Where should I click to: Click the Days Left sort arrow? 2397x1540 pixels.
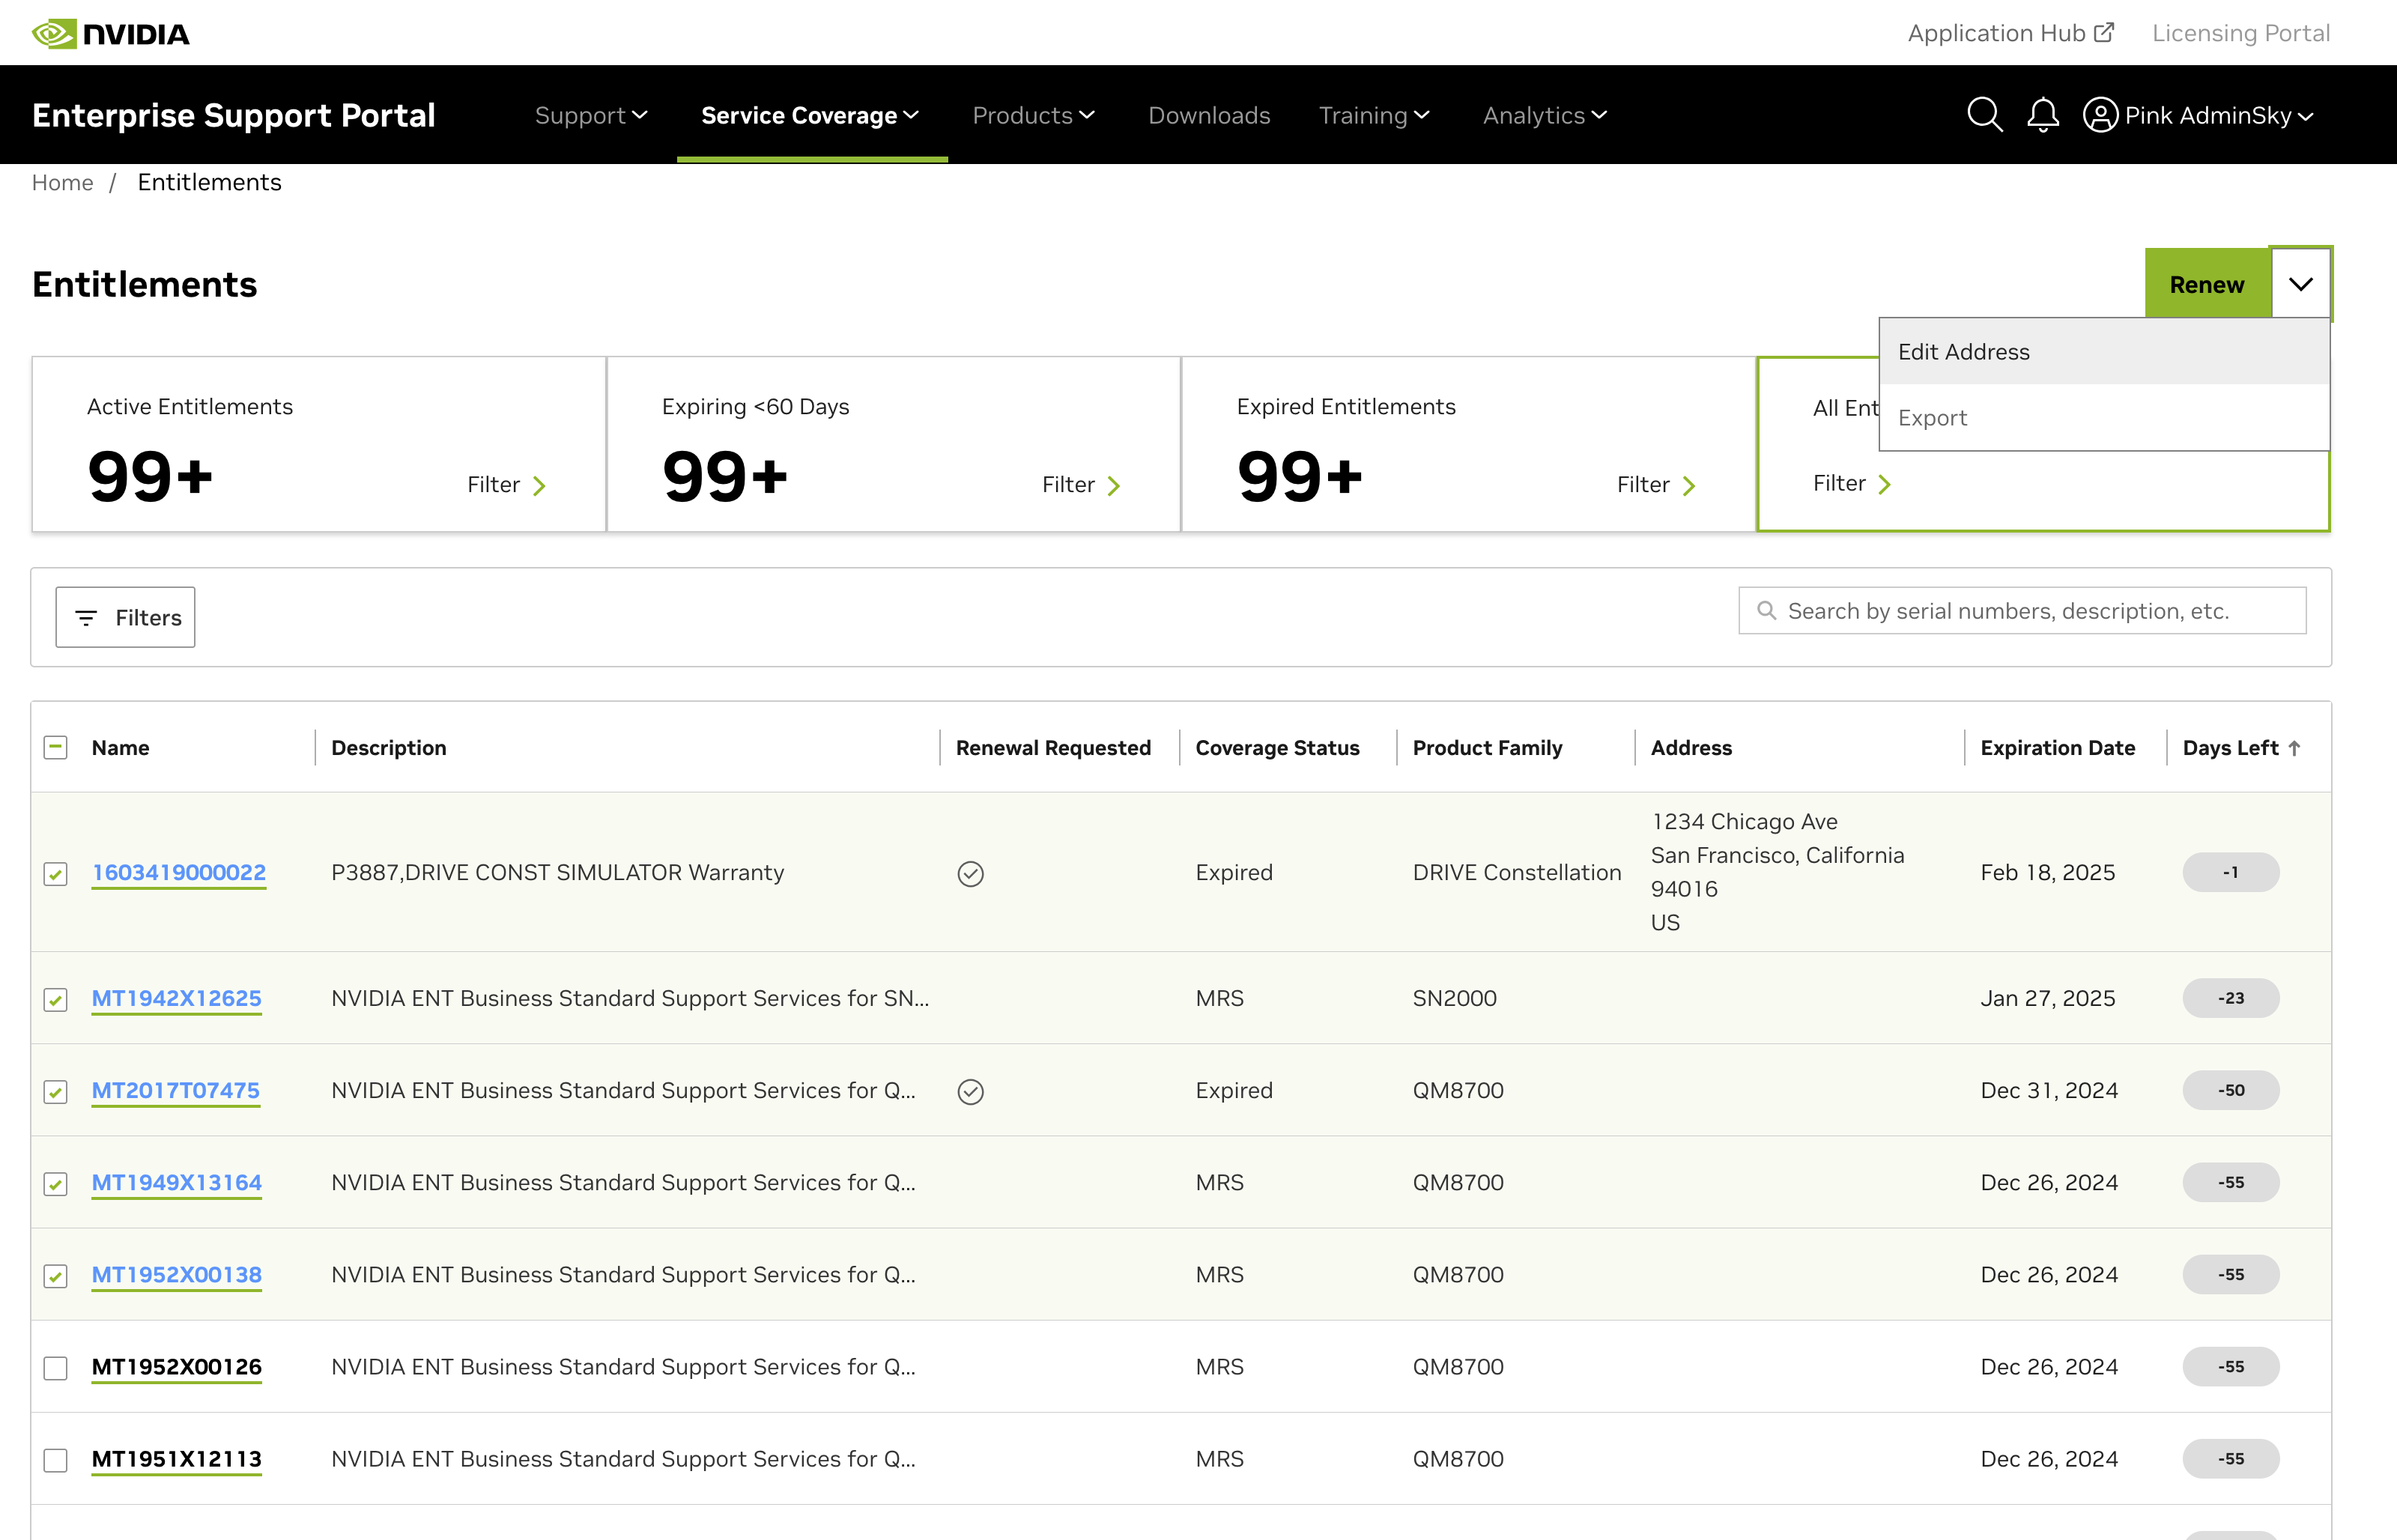[x=2294, y=748]
